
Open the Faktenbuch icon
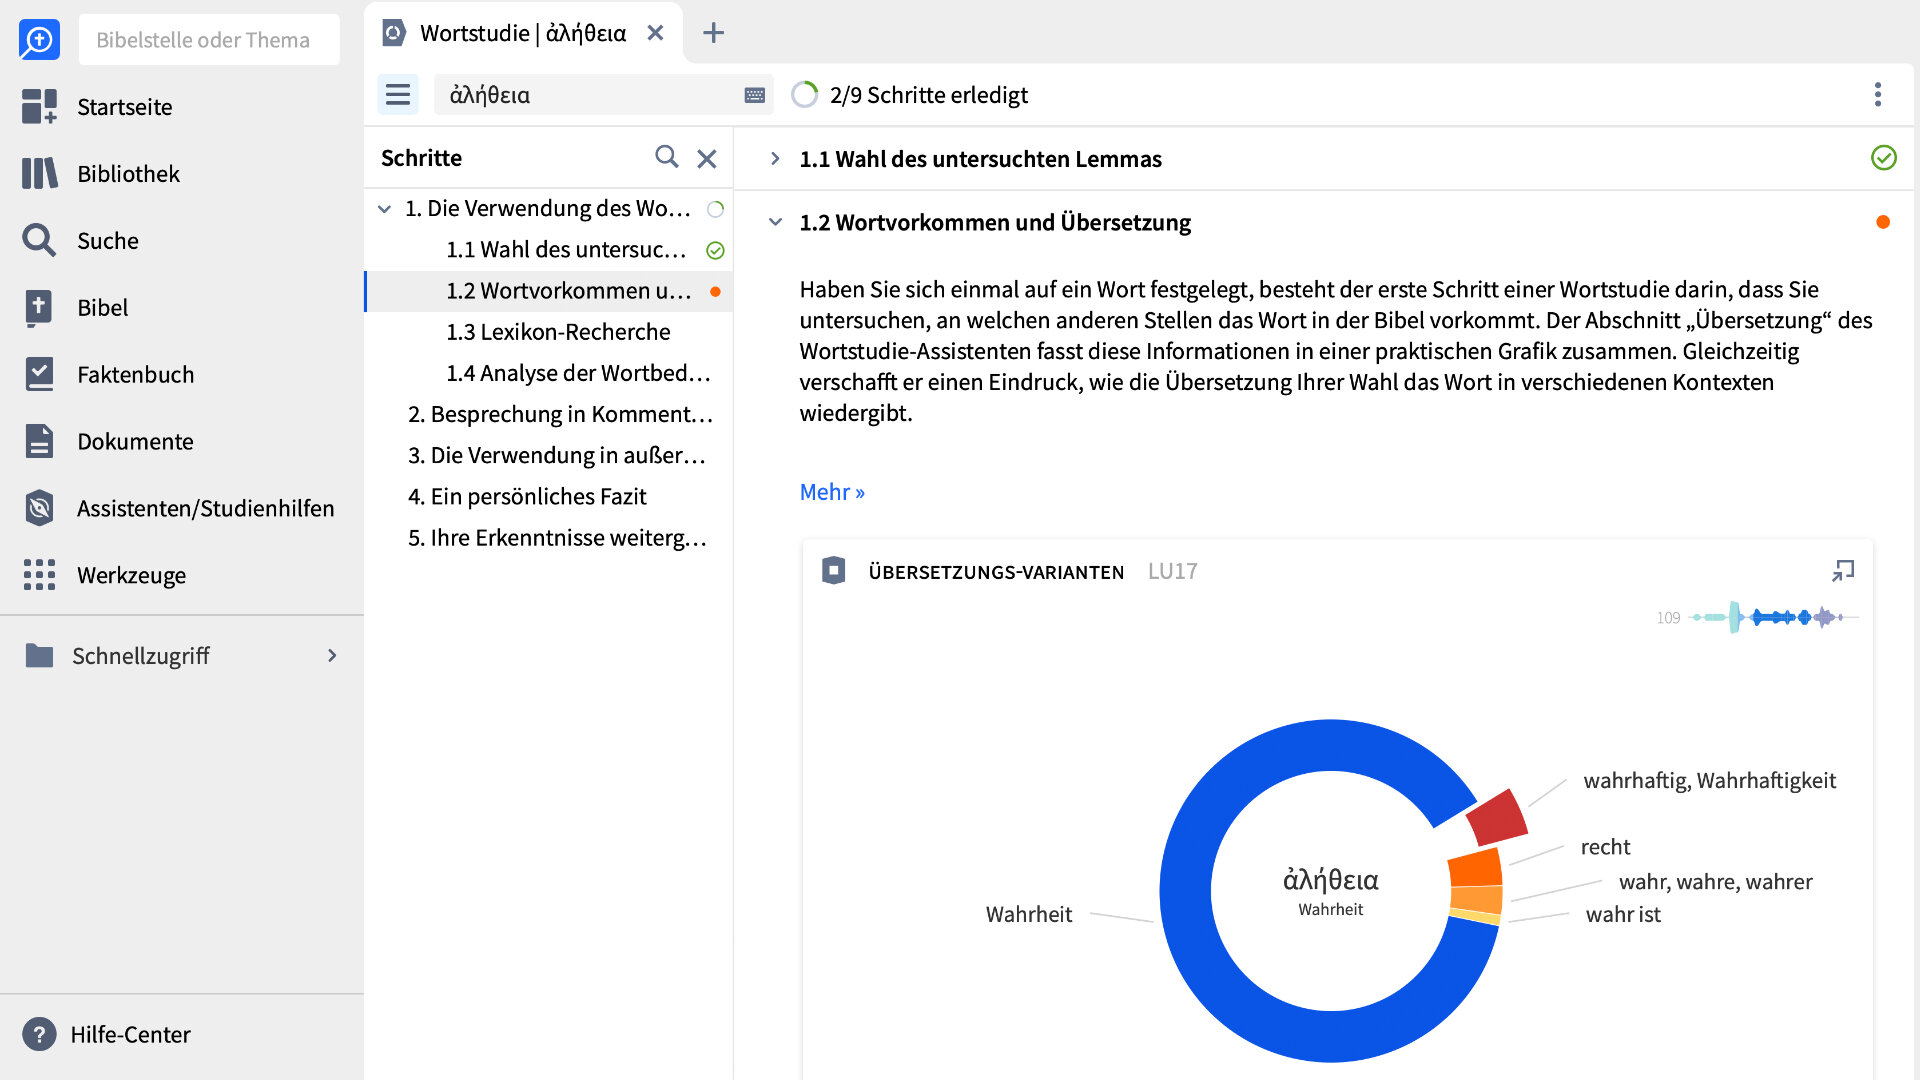click(x=39, y=374)
